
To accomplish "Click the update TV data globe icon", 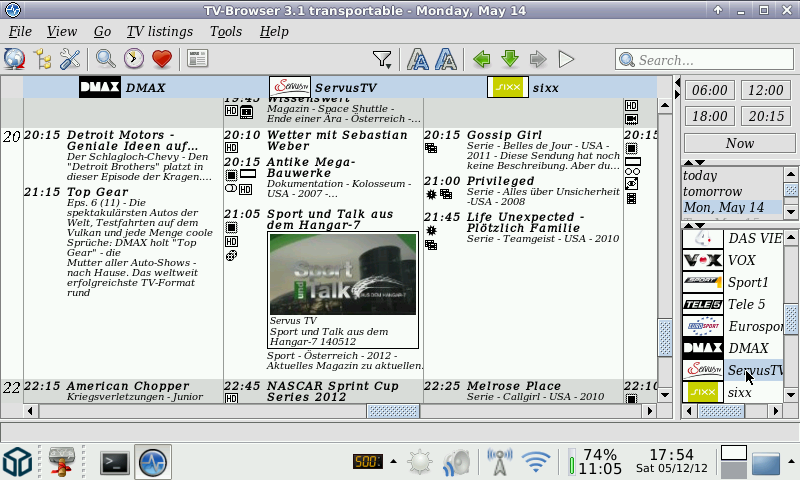I will [x=14, y=59].
